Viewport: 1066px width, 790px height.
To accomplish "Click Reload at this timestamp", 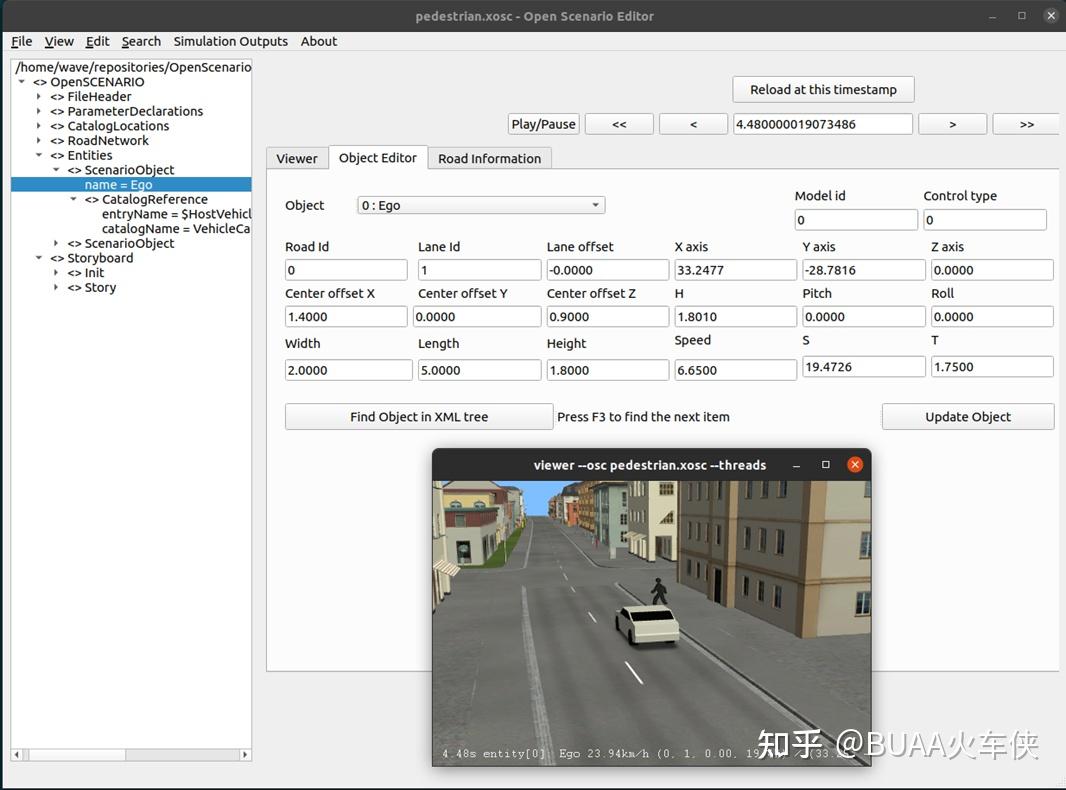I will tap(823, 89).
